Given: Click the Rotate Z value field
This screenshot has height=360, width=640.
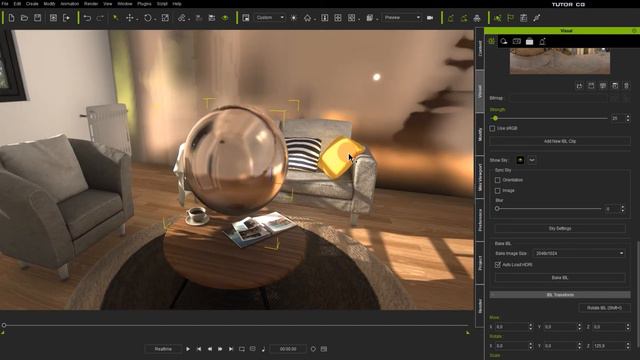Looking at the screenshot, I should (608, 346).
